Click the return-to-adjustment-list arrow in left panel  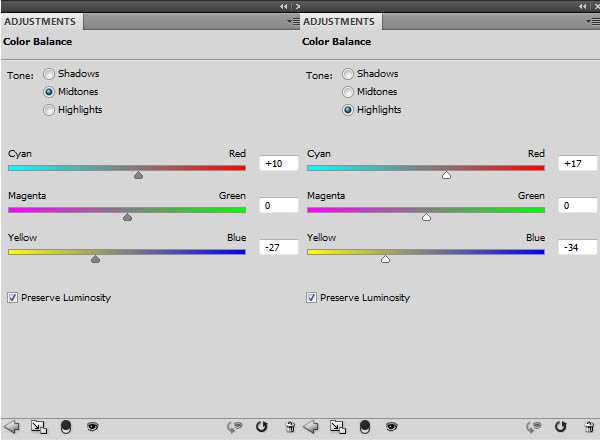click(x=11, y=426)
